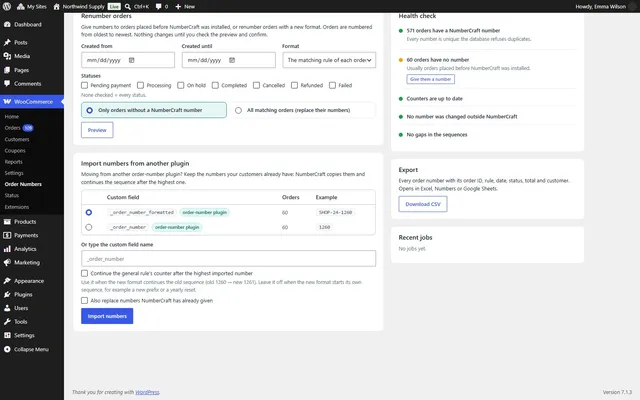Click the WooCommerce logo icon
Image resolution: width=640 pixels, height=400 pixels.
[7, 102]
